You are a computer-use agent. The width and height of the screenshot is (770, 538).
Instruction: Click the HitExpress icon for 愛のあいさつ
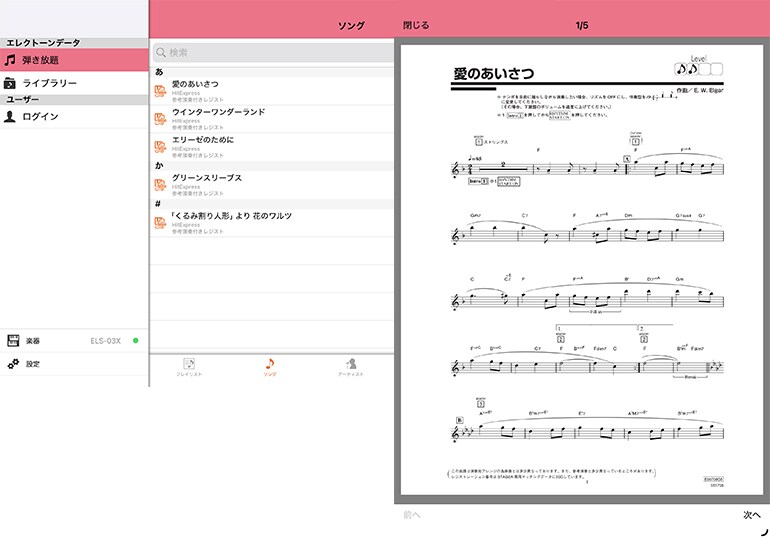click(160, 91)
